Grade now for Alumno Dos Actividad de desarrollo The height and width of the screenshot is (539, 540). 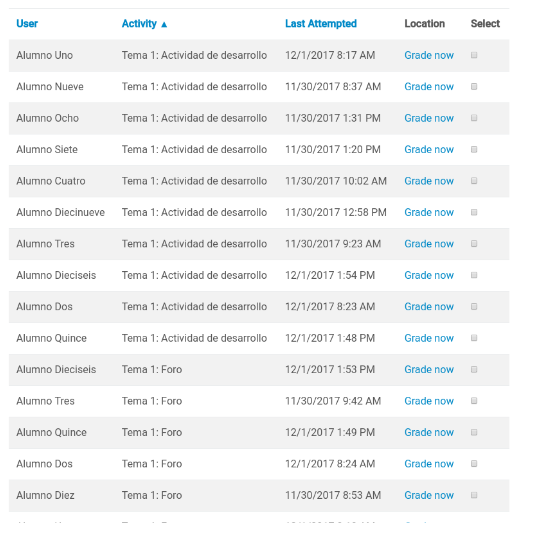429,307
